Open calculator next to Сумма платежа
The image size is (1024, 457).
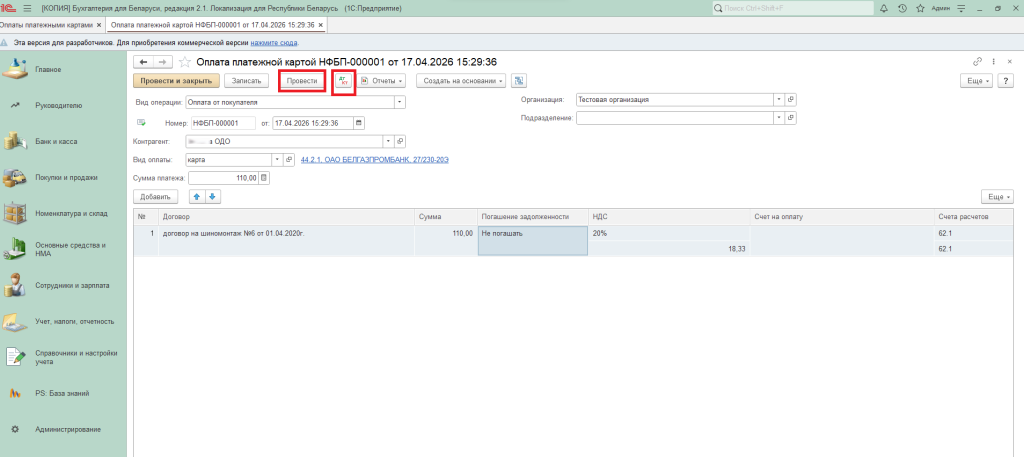click(x=264, y=178)
